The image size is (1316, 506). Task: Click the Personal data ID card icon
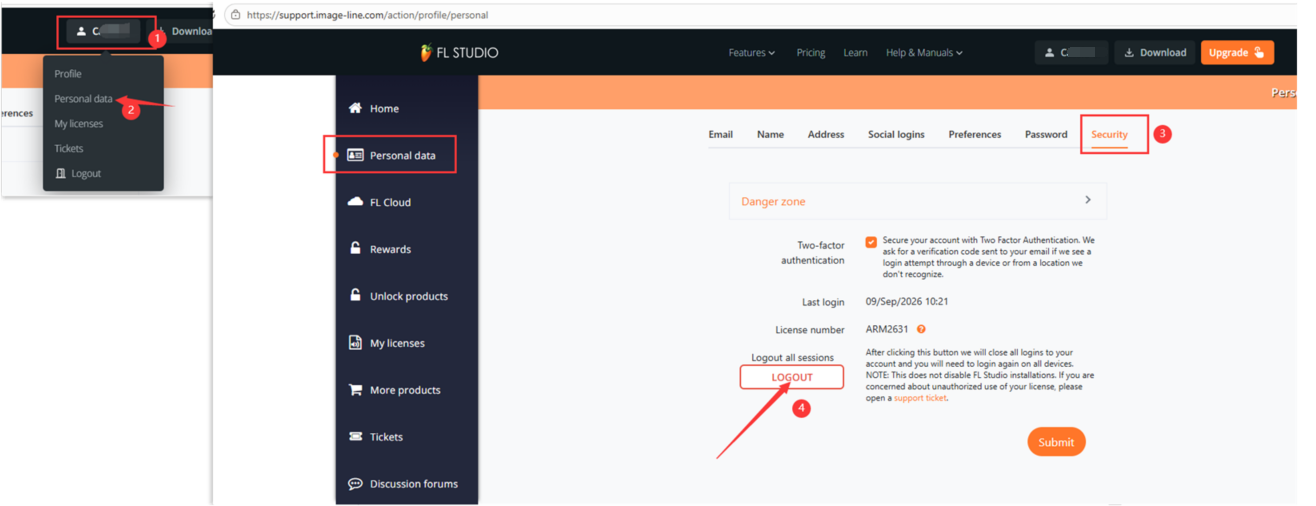(355, 155)
